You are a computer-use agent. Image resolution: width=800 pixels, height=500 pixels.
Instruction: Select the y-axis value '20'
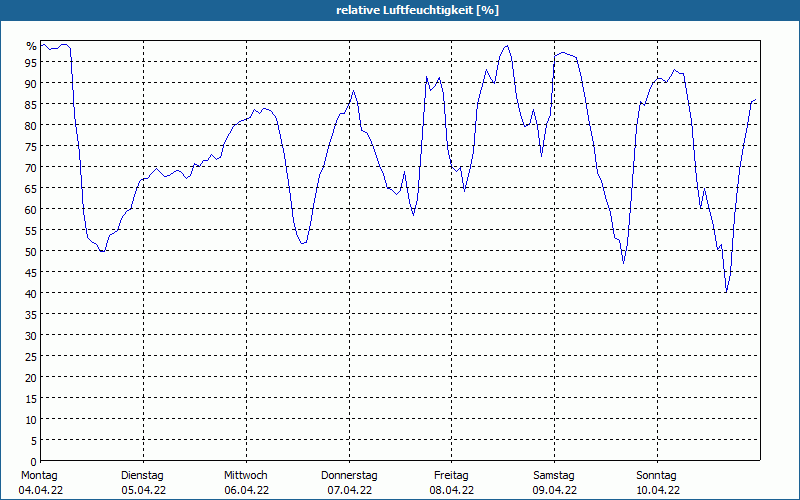32,378
